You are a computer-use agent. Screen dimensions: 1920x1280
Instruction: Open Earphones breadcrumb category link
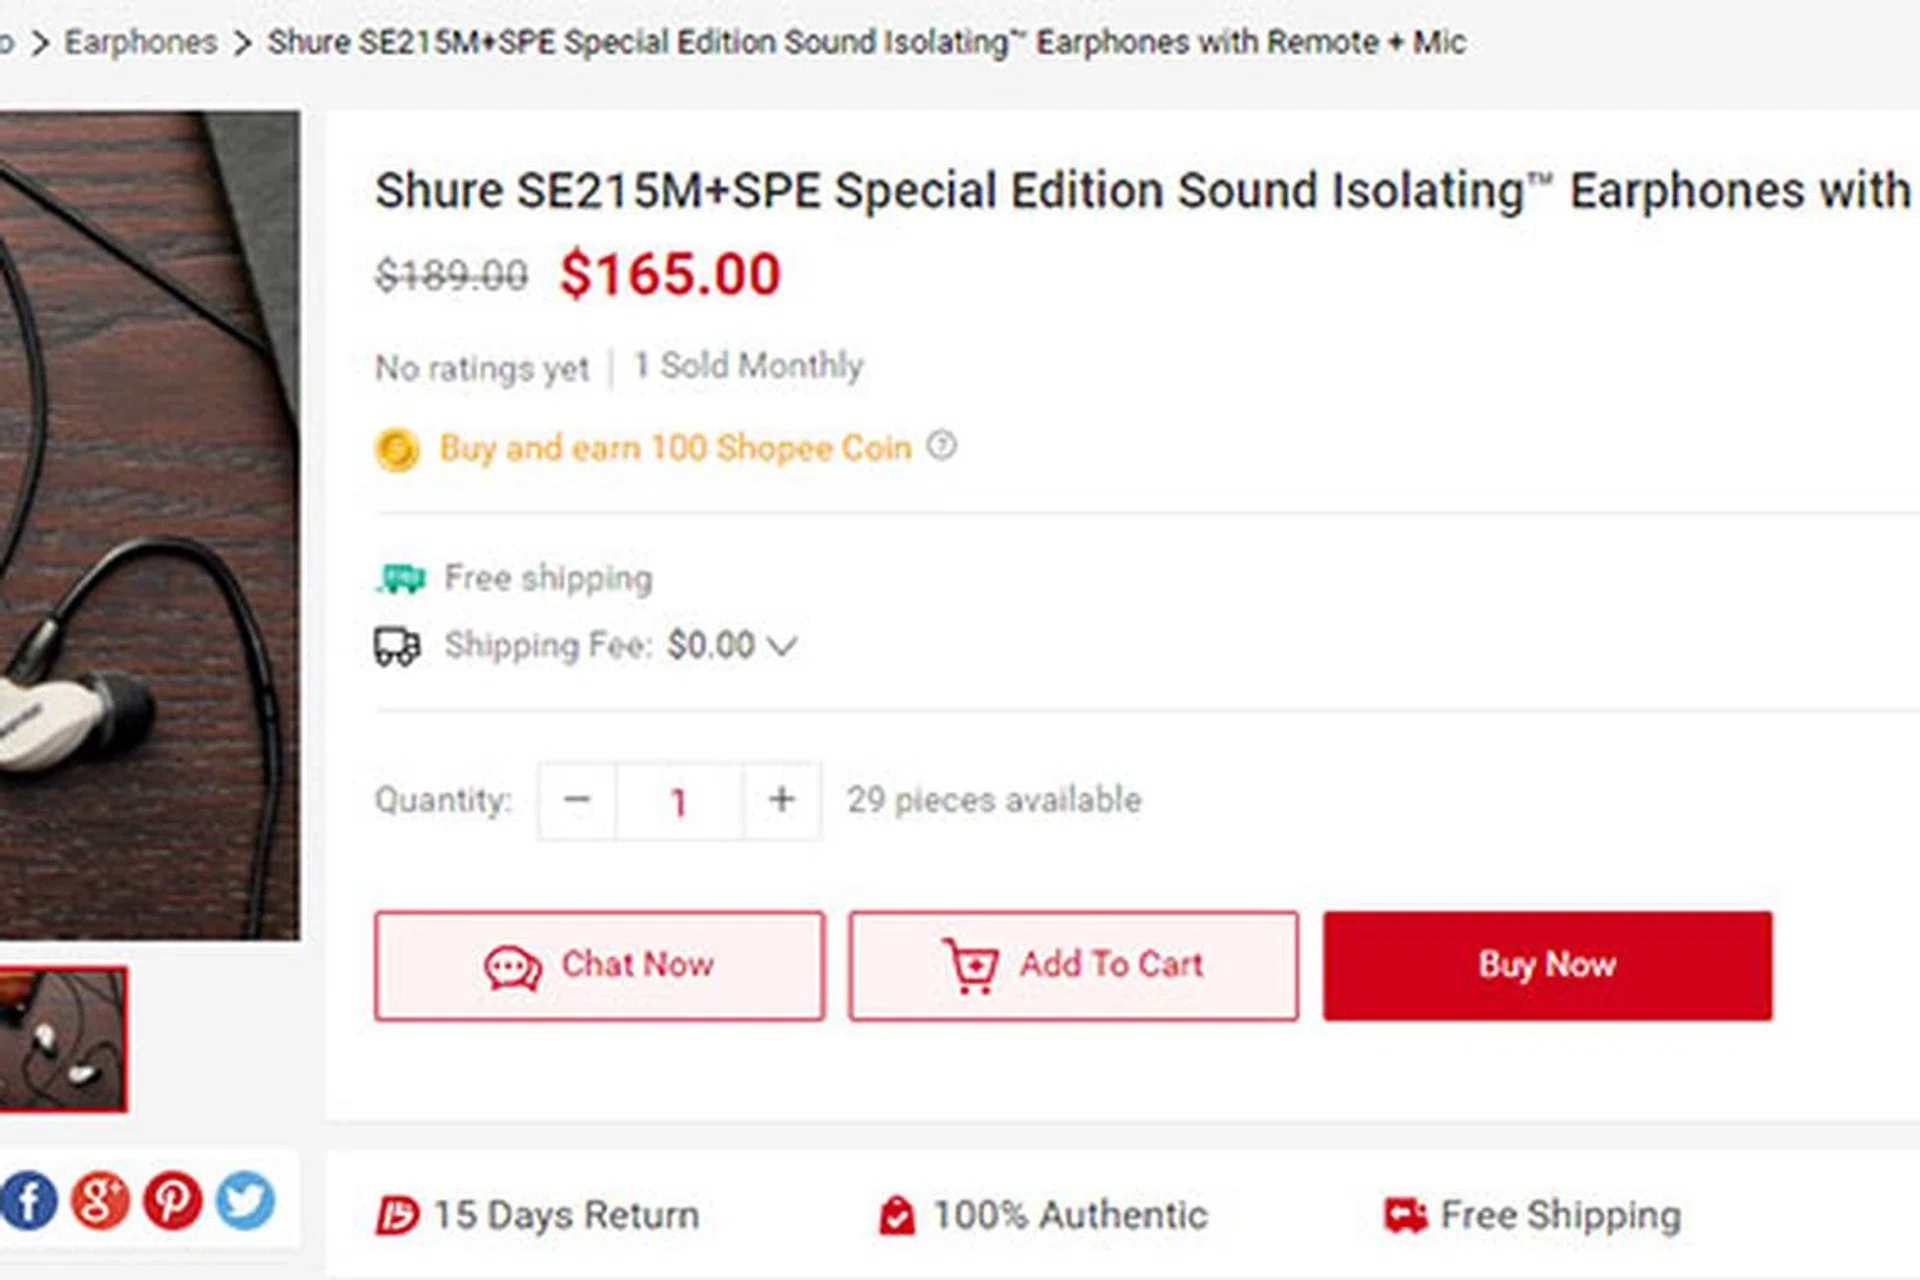pos(141,42)
